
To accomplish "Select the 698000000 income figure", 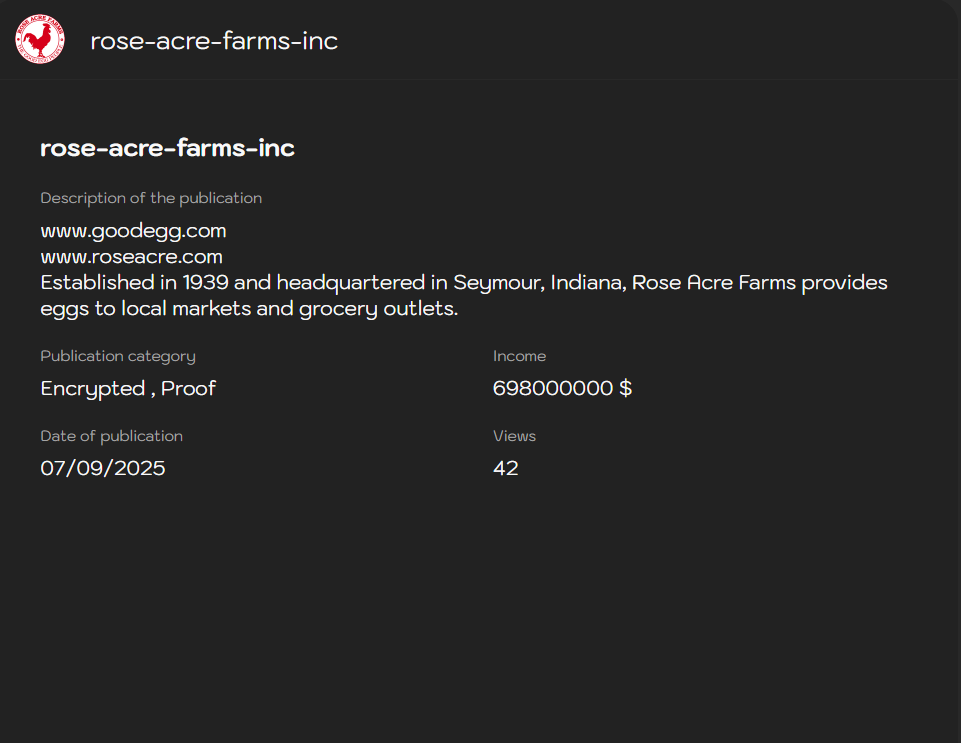I will (x=553, y=389).
